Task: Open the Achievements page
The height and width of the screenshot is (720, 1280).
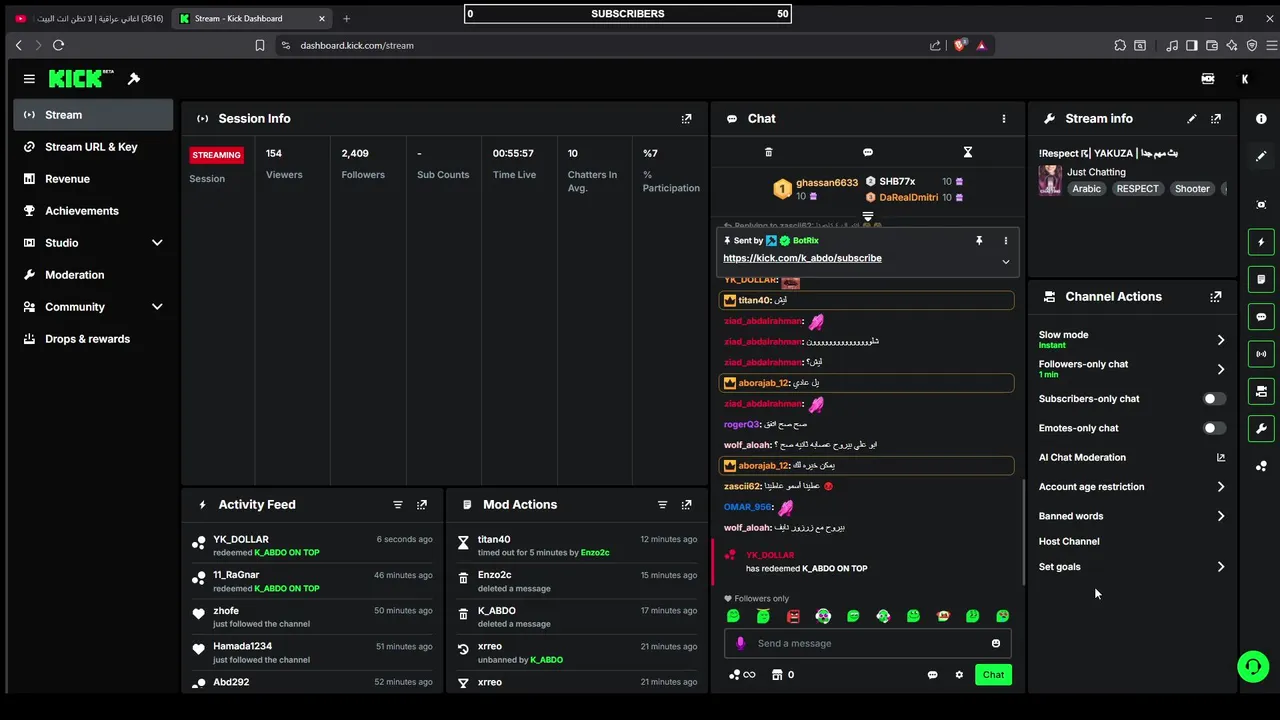Action: [x=94, y=211]
